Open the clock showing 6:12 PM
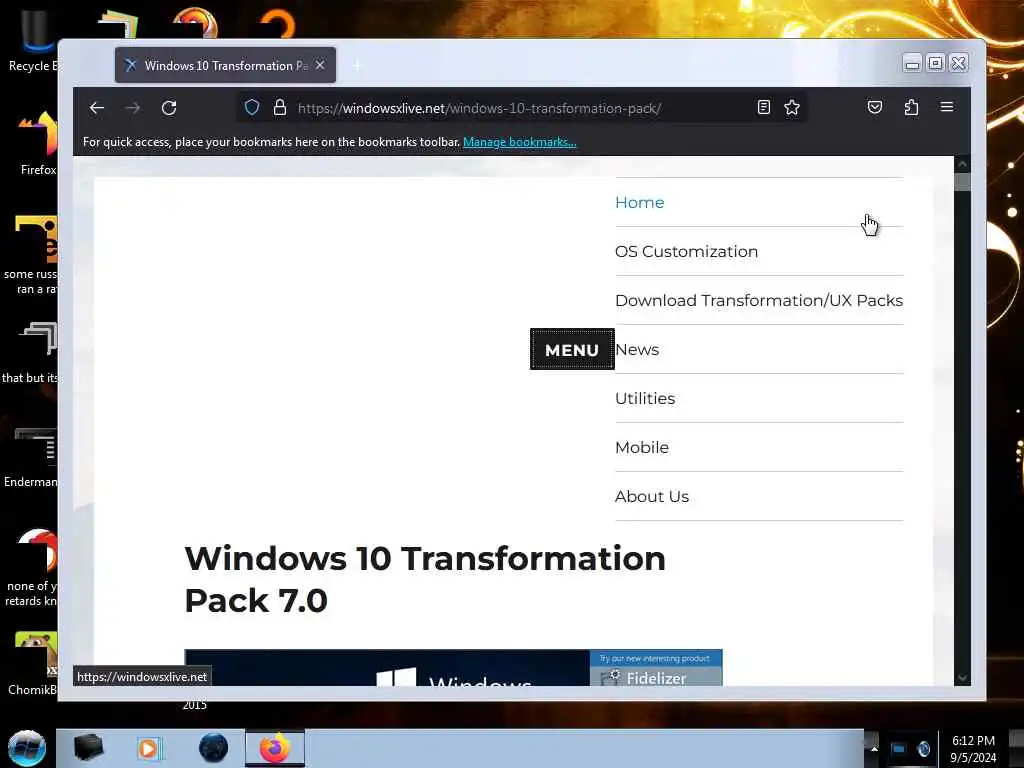 tap(973, 749)
